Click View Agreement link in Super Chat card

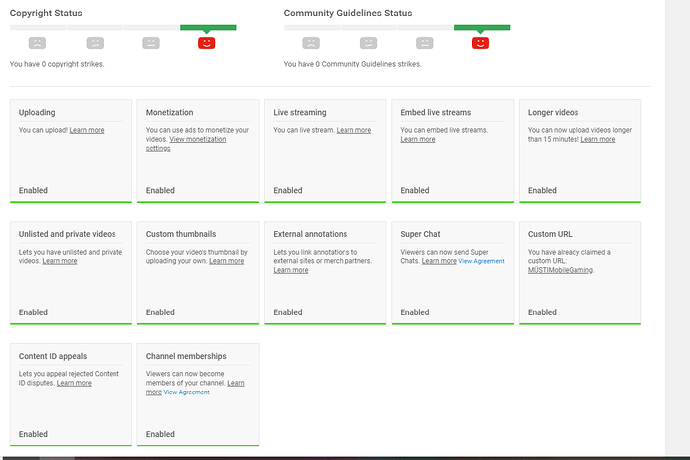481,261
